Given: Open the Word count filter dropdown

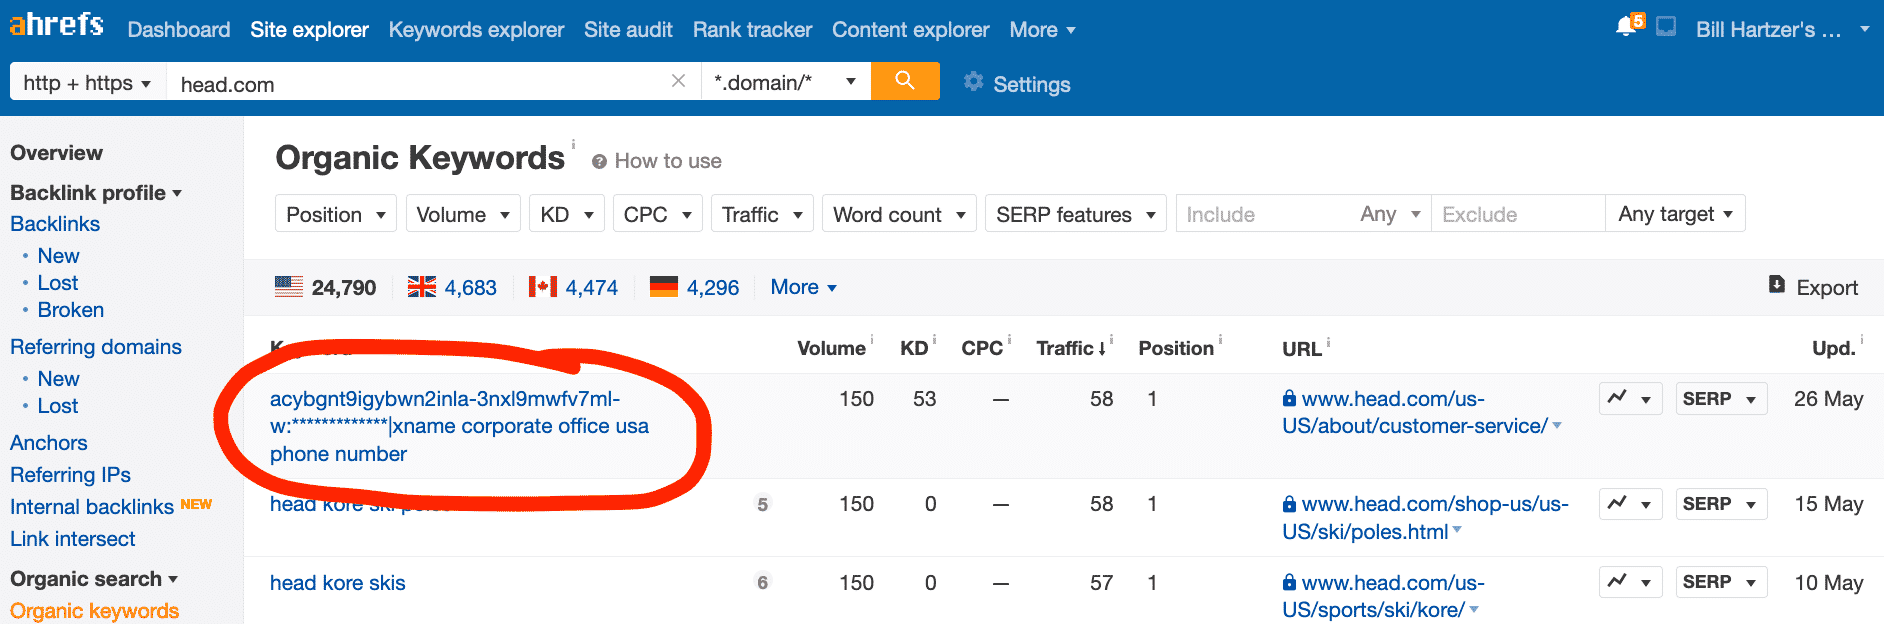Looking at the screenshot, I should (x=899, y=214).
